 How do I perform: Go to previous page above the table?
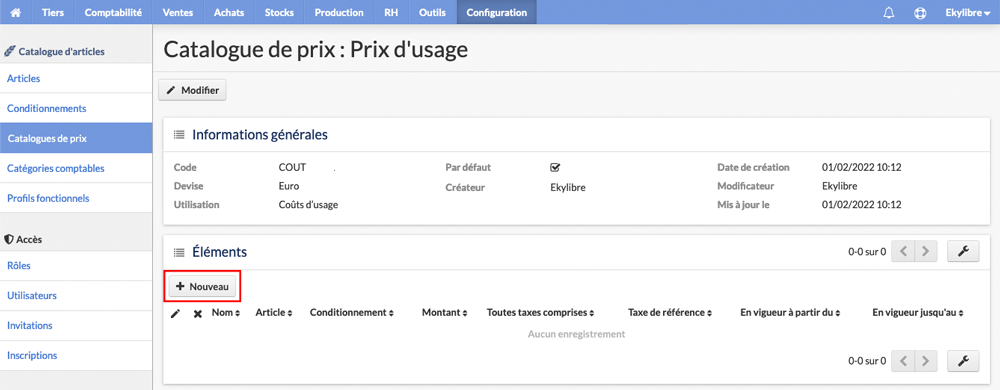pyautogui.click(x=902, y=252)
